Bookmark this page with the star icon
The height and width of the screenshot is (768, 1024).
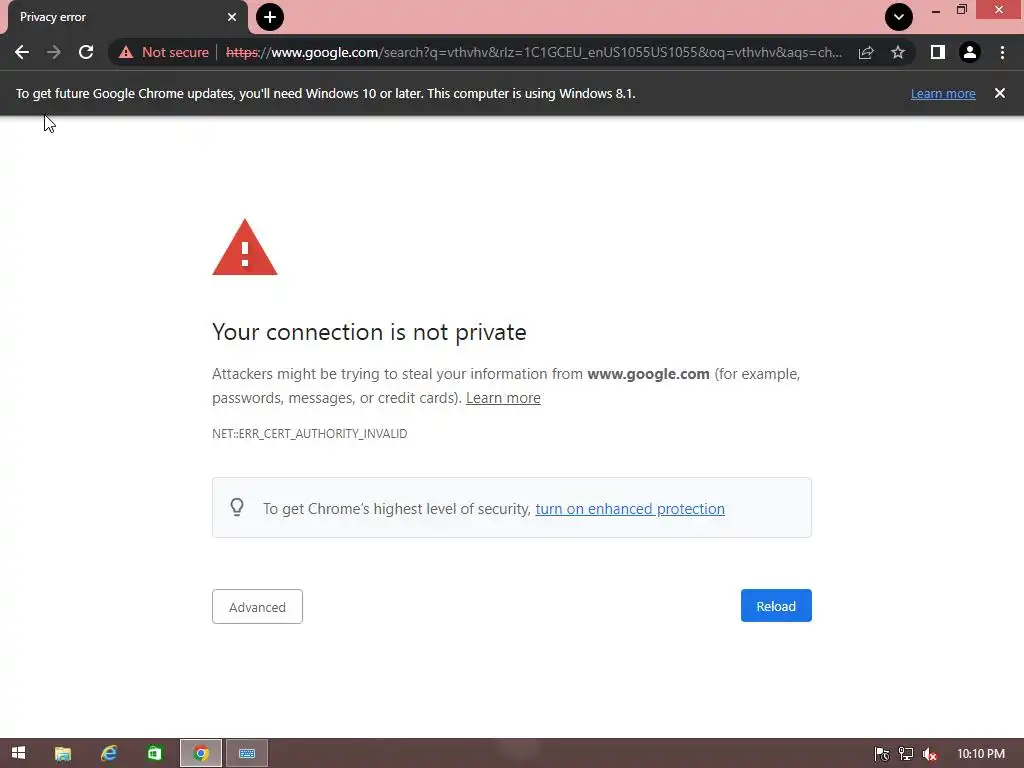click(898, 52)
